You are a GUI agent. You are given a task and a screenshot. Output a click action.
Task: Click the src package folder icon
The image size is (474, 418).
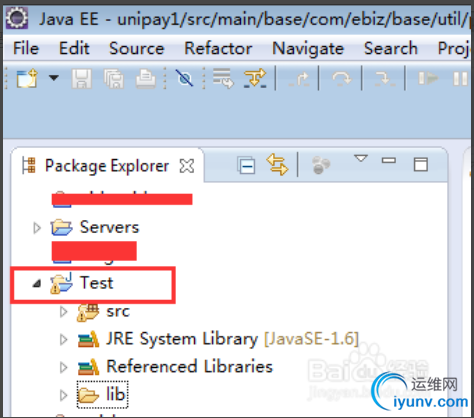pos(88,313)
